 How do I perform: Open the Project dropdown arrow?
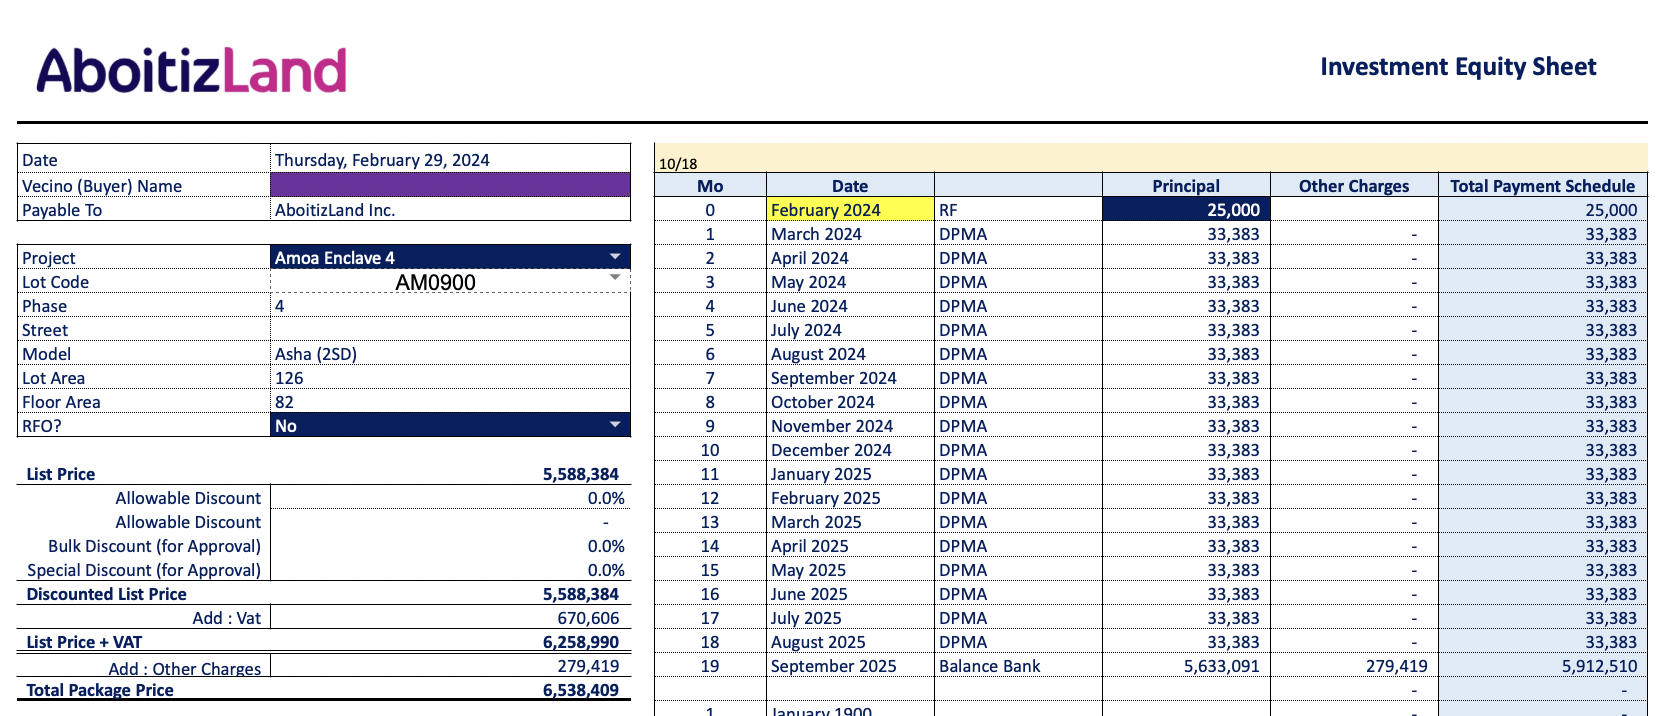[615, 257]
